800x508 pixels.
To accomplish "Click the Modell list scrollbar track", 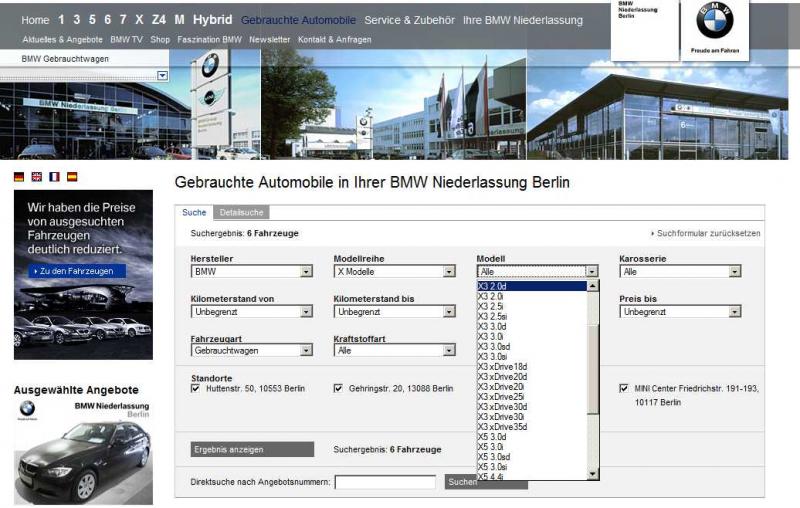I will click(x=592, y=440).
